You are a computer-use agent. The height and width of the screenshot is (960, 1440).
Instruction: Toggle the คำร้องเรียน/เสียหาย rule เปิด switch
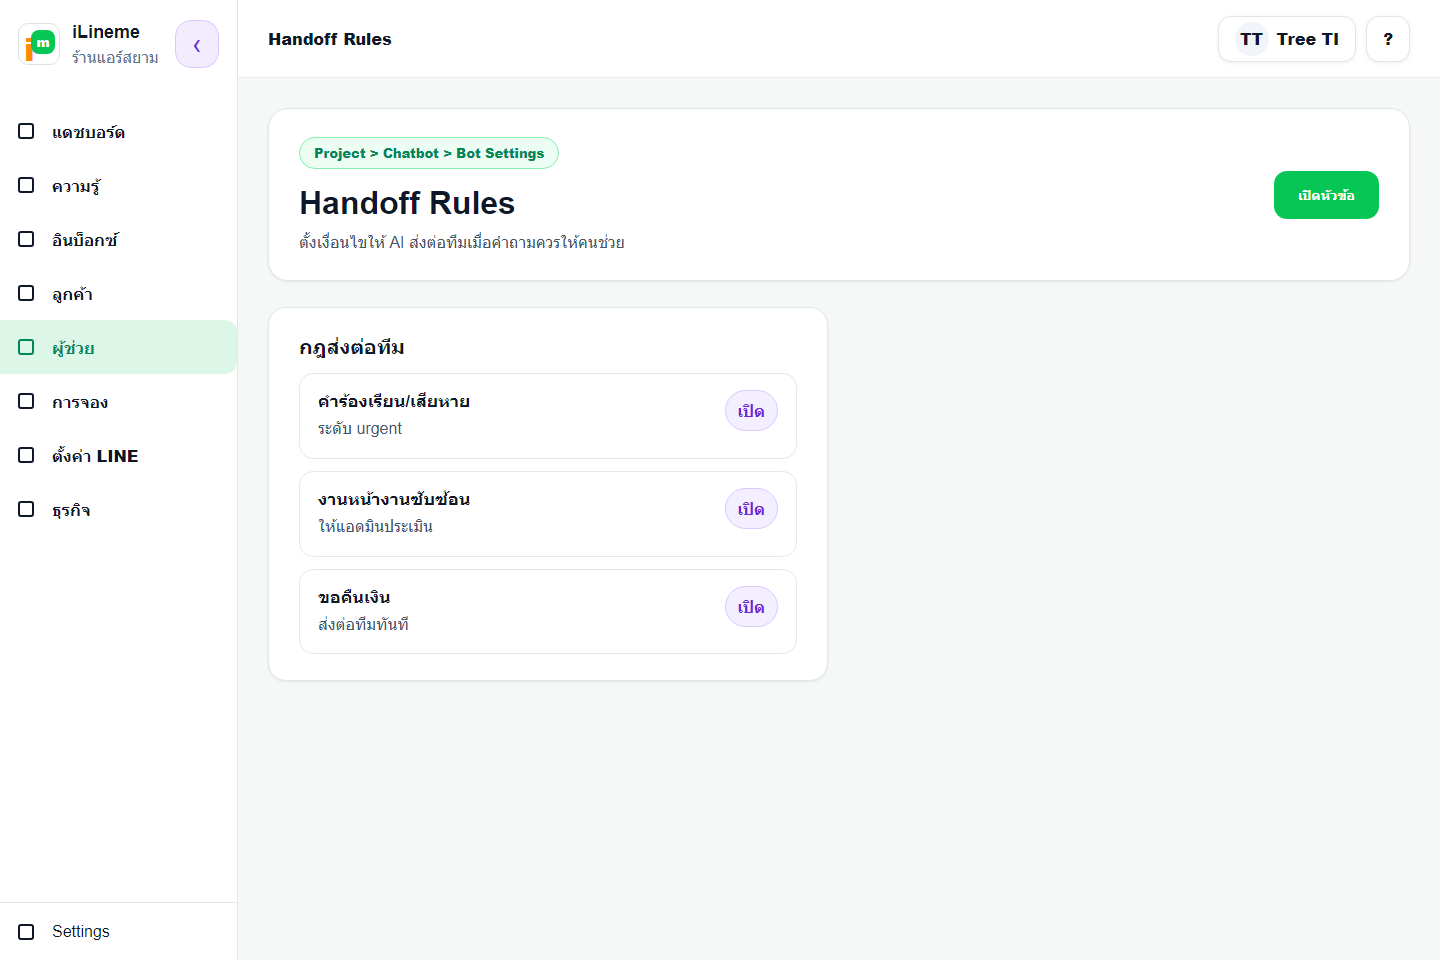pyautogui.click(x=751, y=411)
